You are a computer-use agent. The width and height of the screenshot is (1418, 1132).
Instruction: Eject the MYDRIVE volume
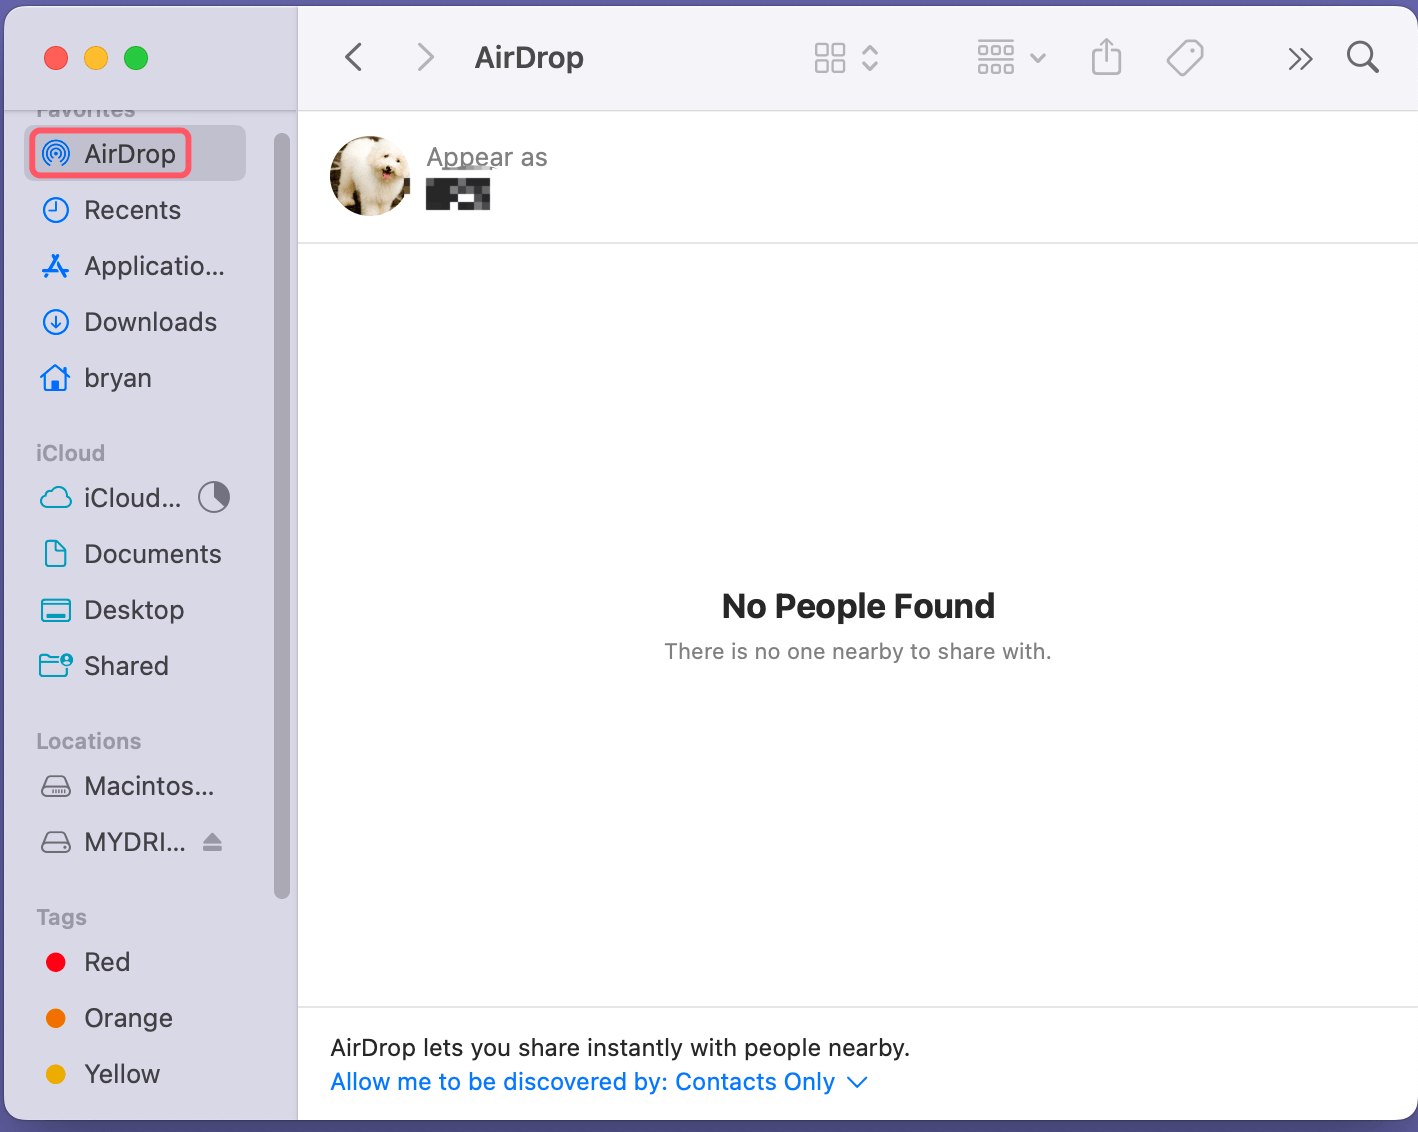[212, 842]
